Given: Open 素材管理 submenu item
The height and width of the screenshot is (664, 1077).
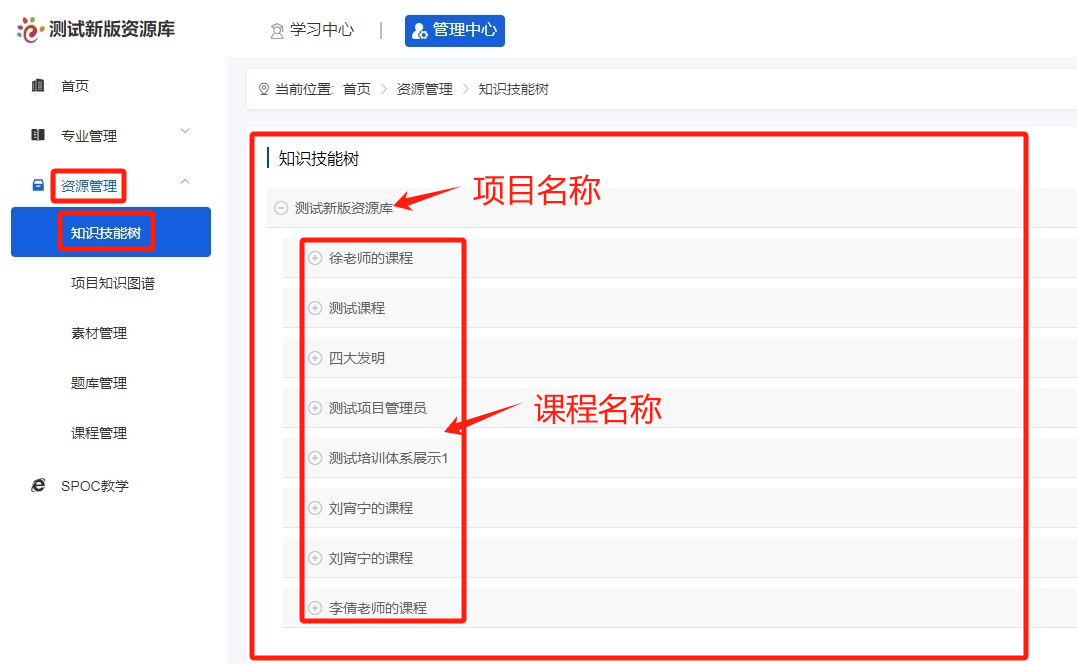Looking at the screenshot, I should coord(99,333).
